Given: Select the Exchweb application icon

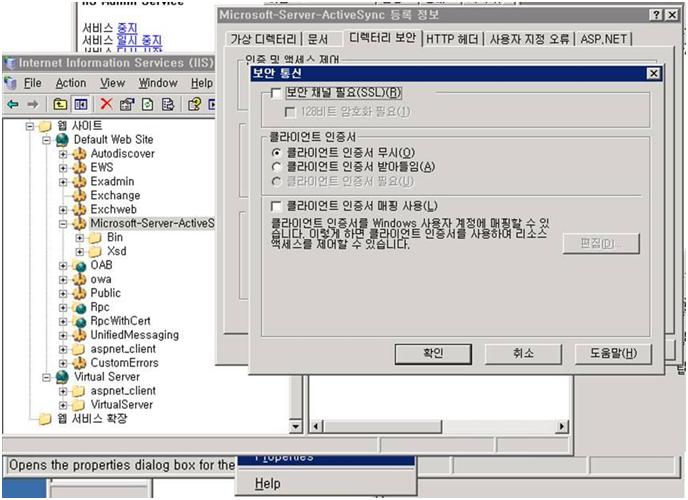Looking at the screenshot, I should pyautogui.click(x=79, y=210).
